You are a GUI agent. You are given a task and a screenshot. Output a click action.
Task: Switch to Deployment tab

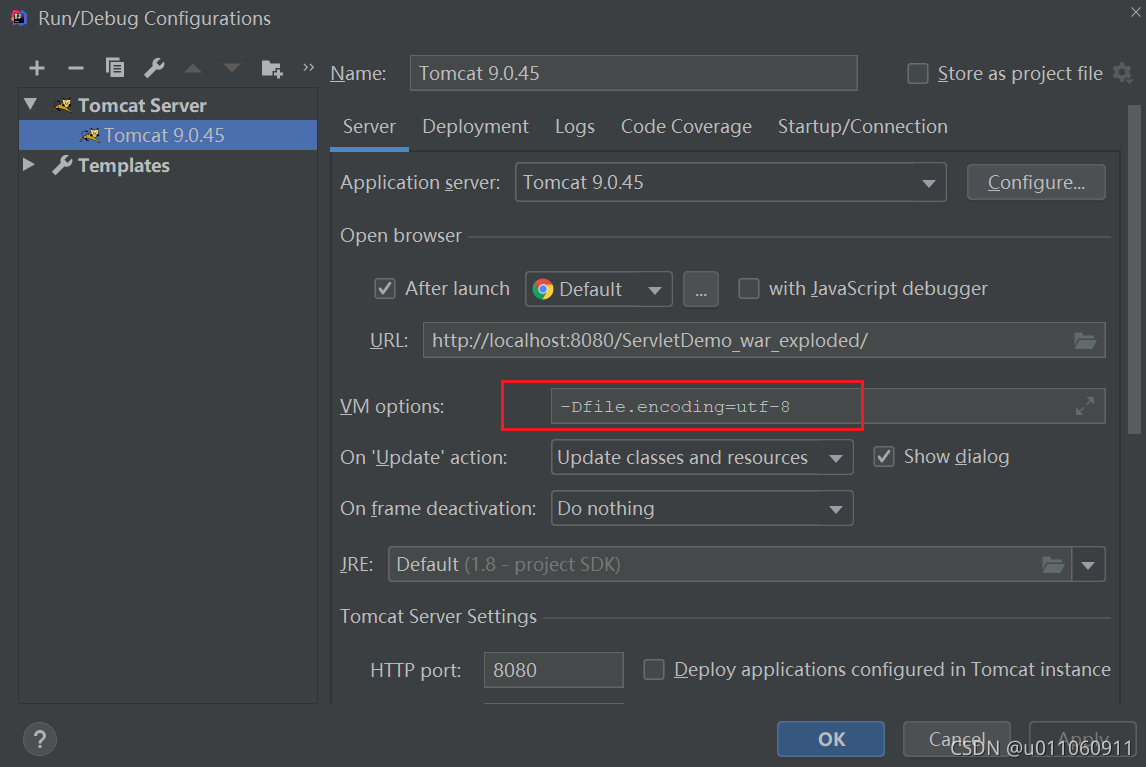click(475, 126)
